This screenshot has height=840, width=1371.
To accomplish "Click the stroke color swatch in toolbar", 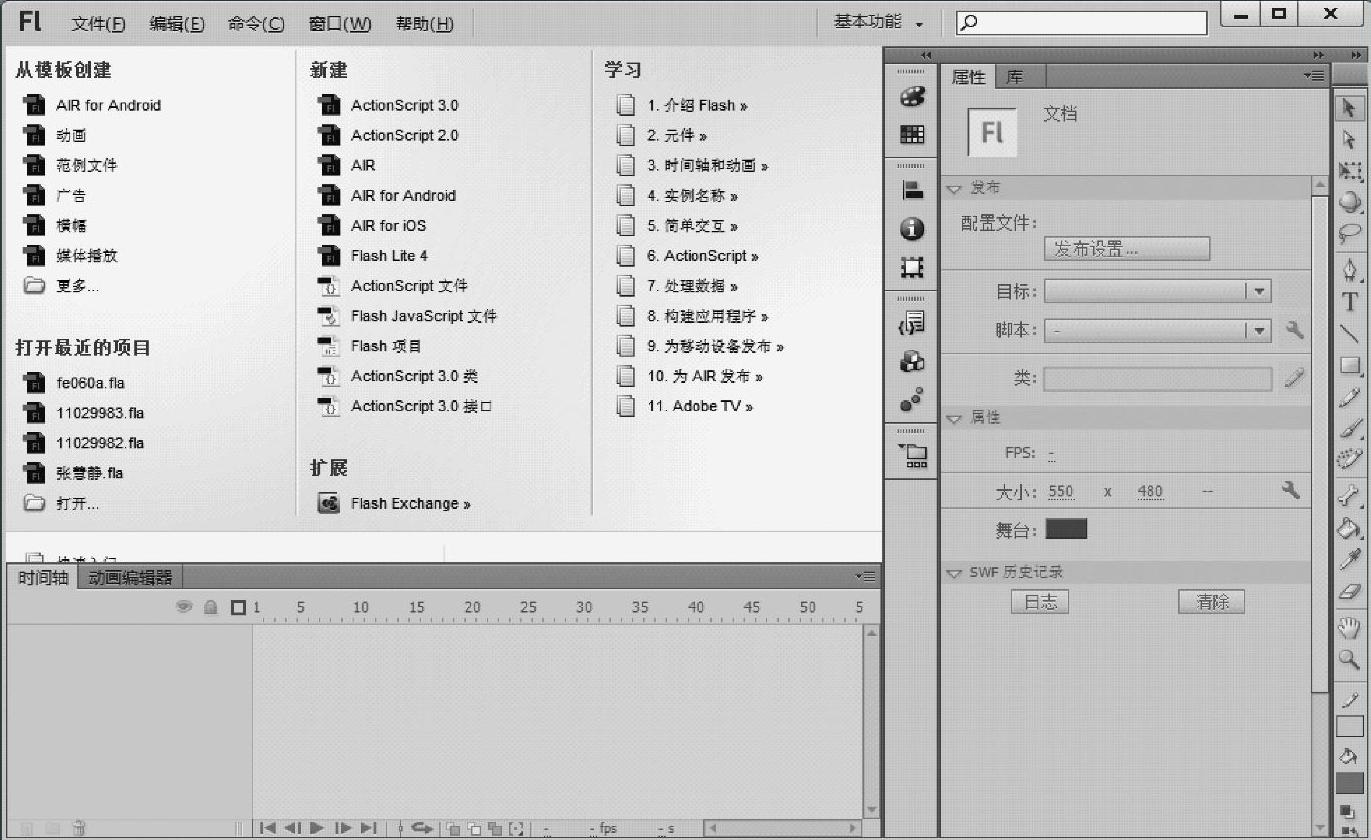I will (1349, 727).
